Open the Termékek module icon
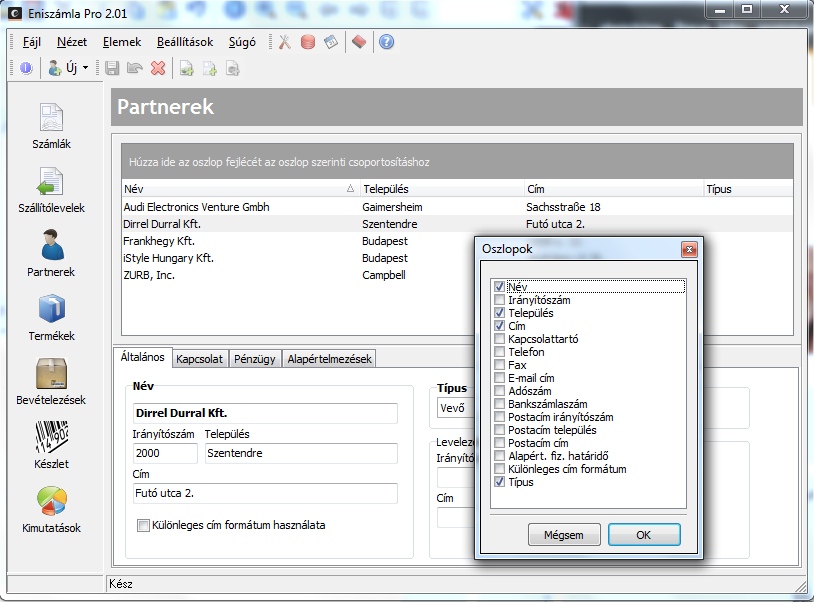The height and width of the screenshot is (602, 814). tap(51, 311)
